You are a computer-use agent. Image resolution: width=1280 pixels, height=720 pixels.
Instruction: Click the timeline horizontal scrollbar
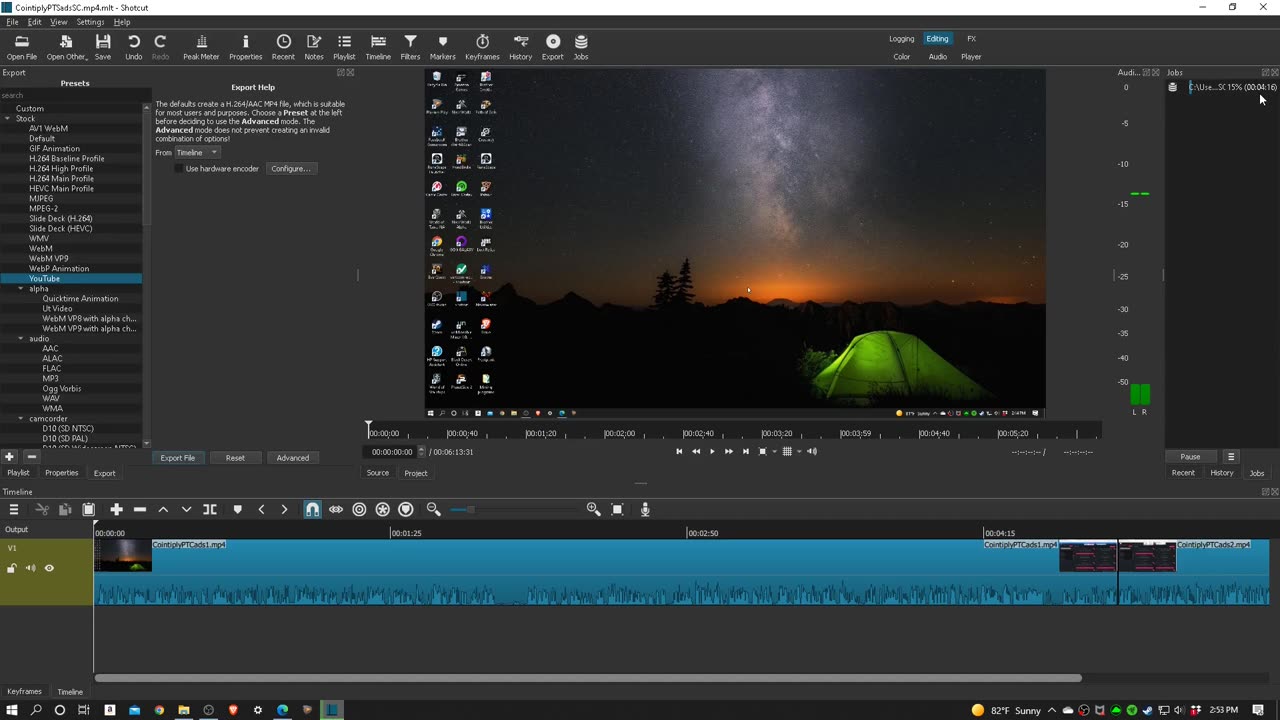(588, 678)
